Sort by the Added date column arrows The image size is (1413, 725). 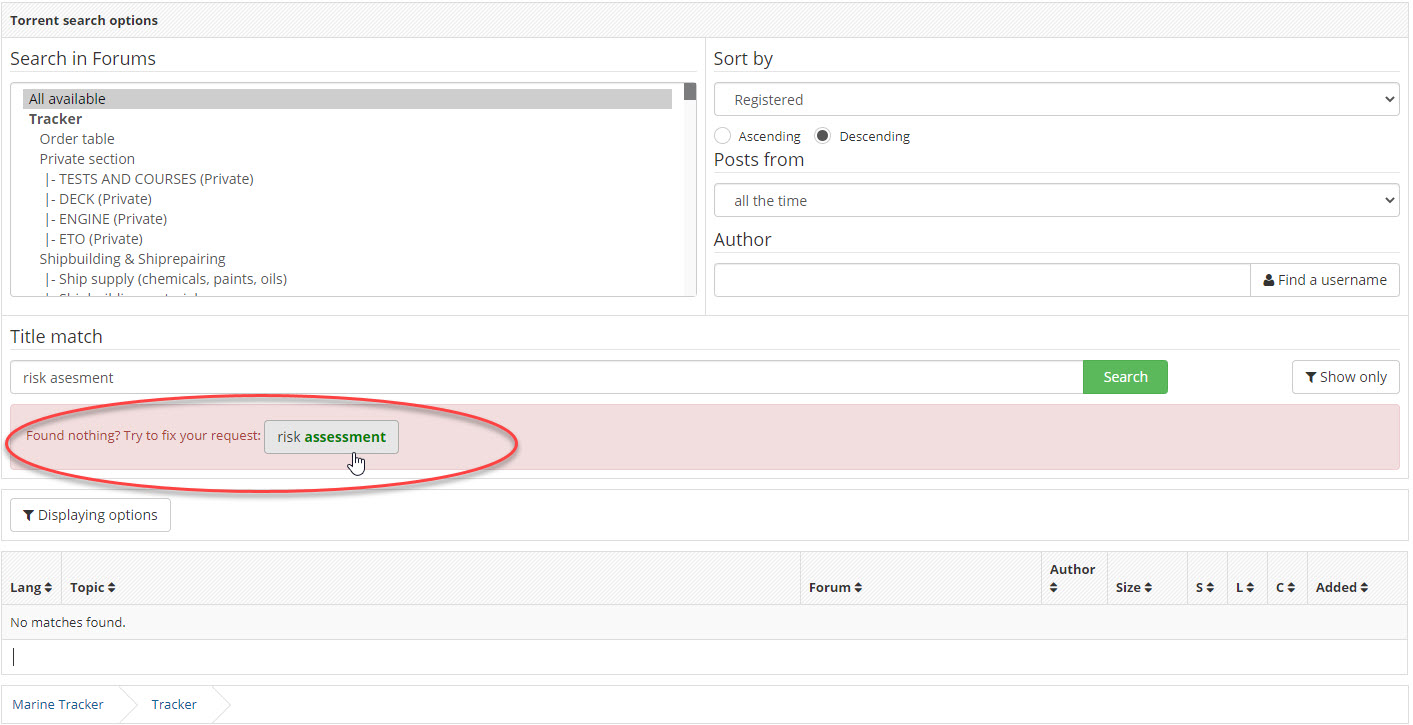pyautogui.click(x=1364, y=588)
